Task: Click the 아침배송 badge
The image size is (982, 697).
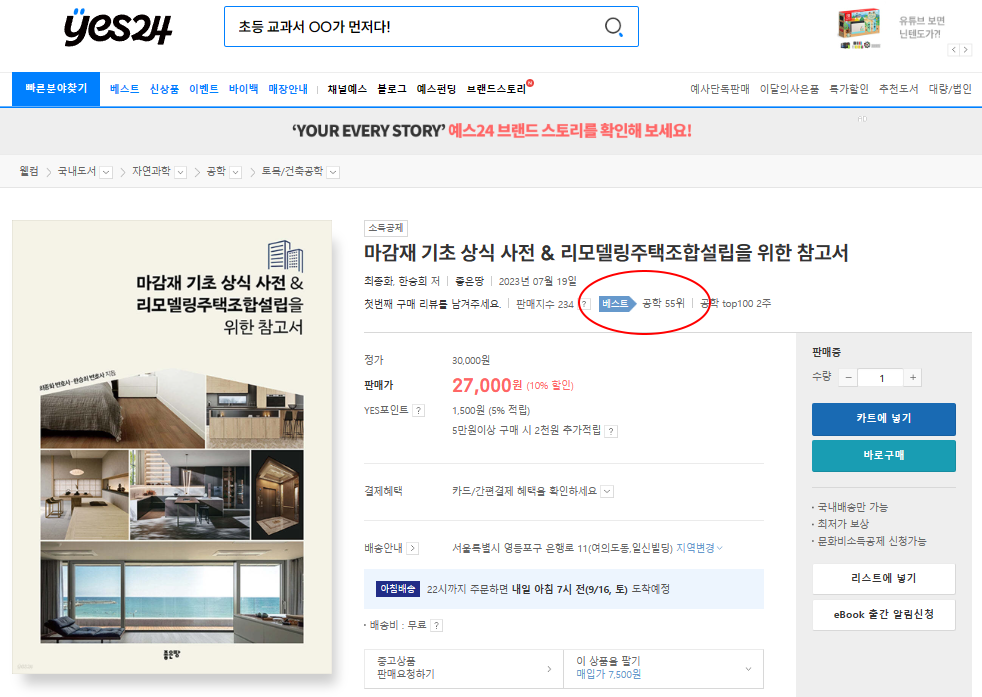Action: pos(398,589)
